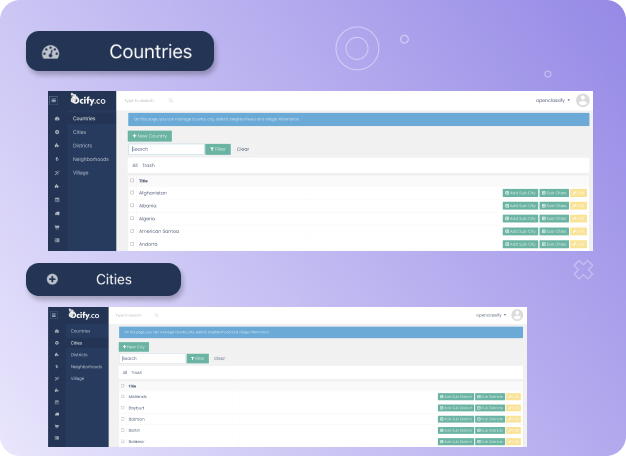The width and height of the screenshot is (626, 456).
Task: Click the hamburger menu icon in the Cities panel
Action: coord(56,315)
